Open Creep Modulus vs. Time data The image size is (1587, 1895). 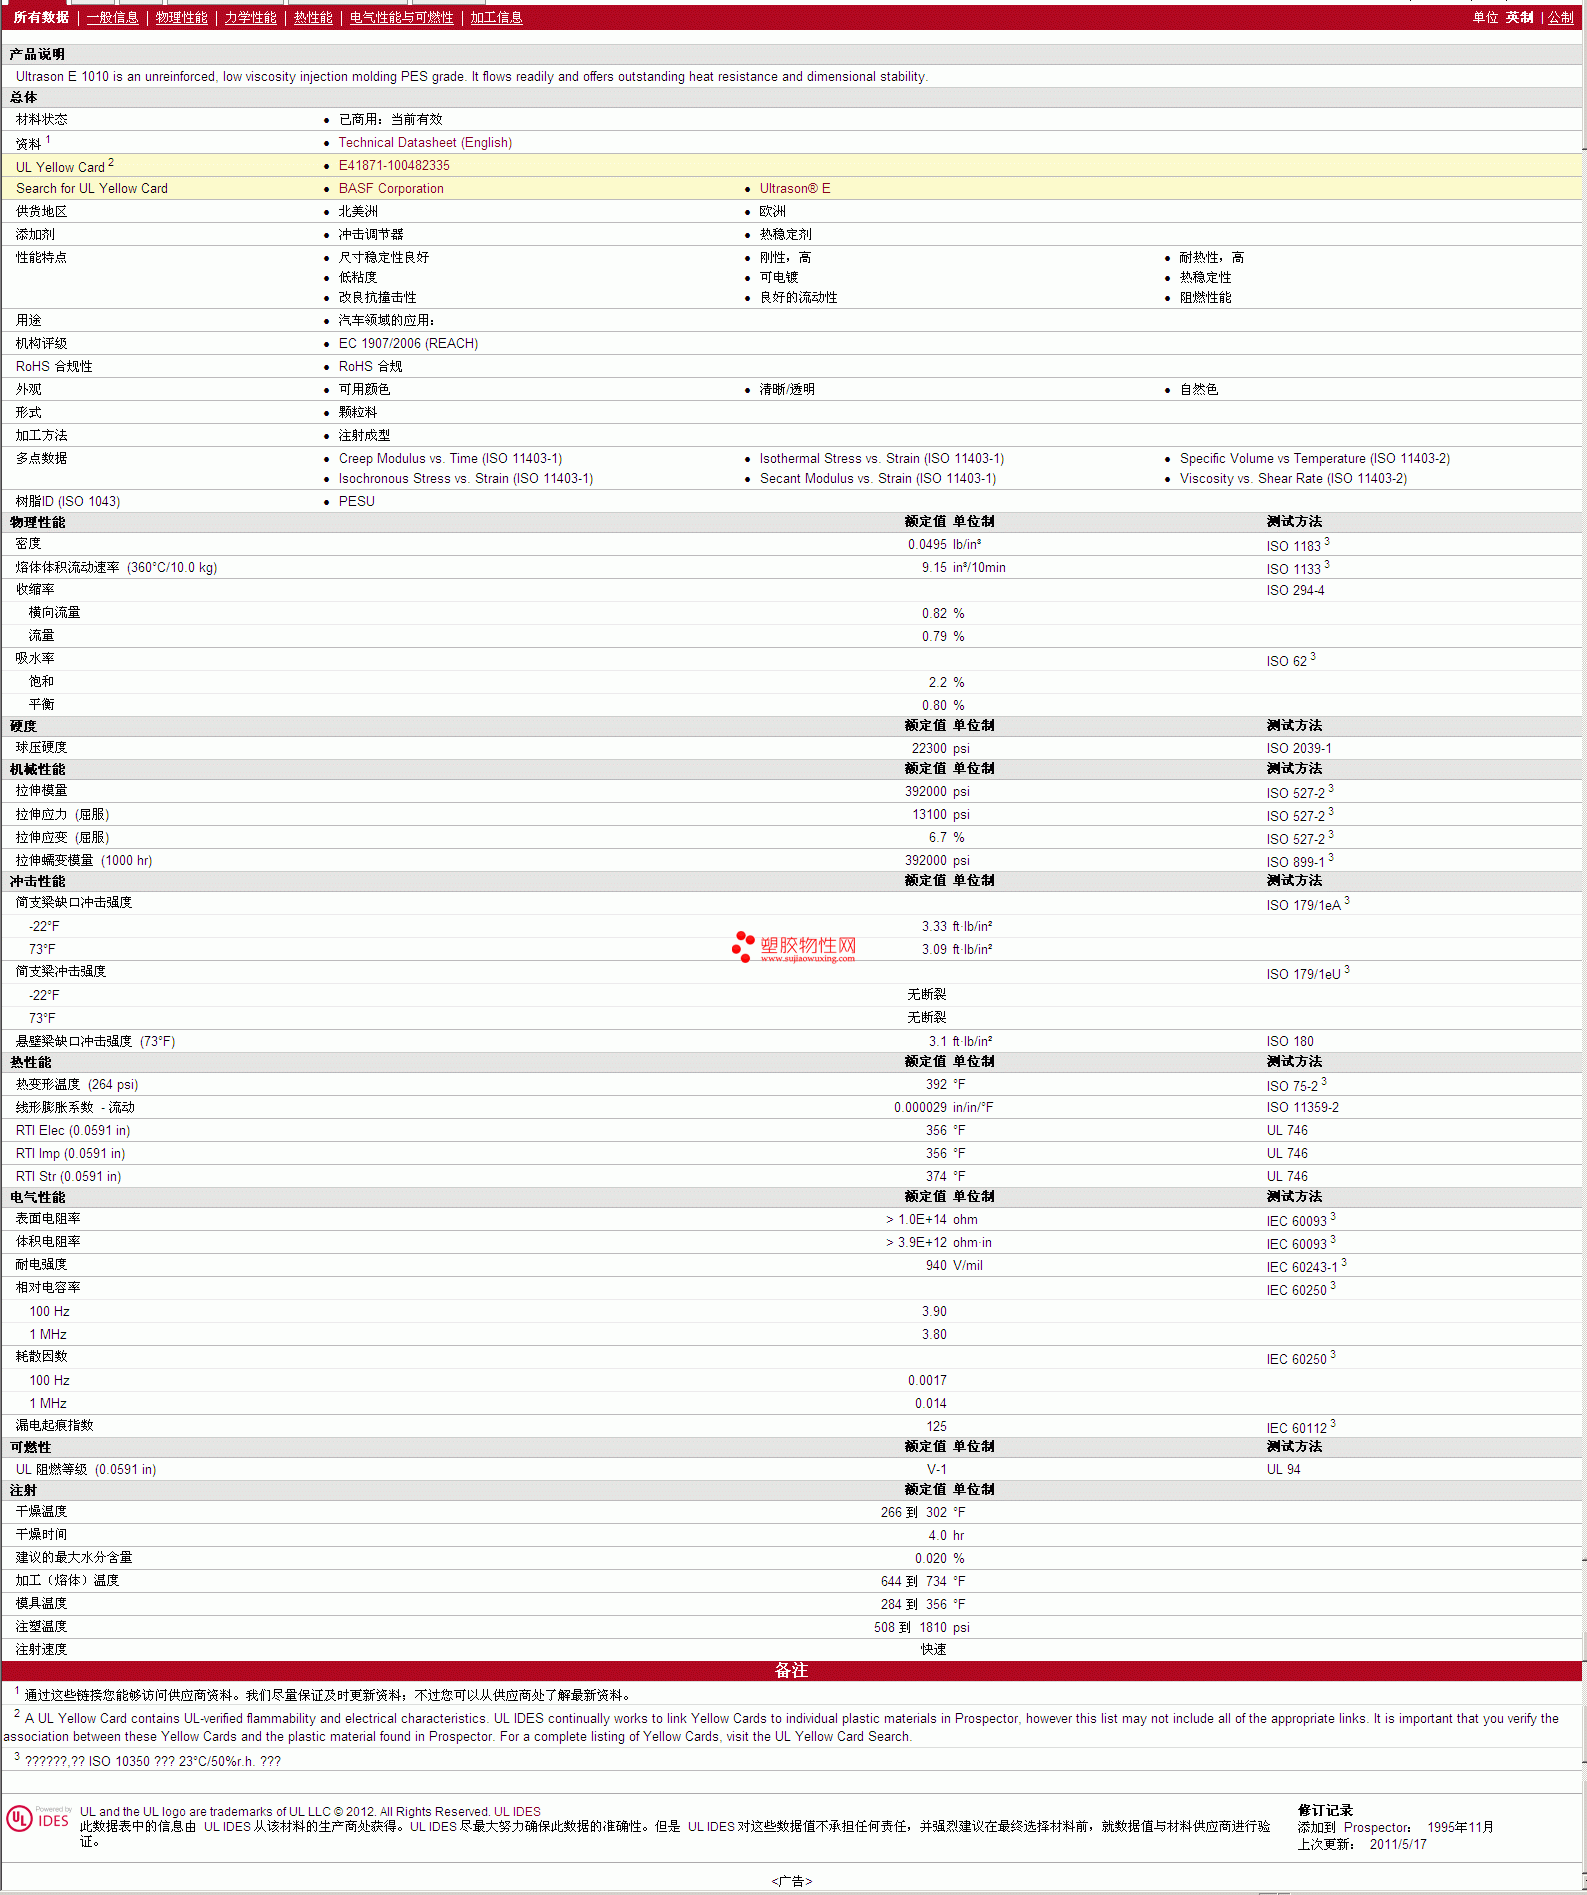[x=450, y=458]
